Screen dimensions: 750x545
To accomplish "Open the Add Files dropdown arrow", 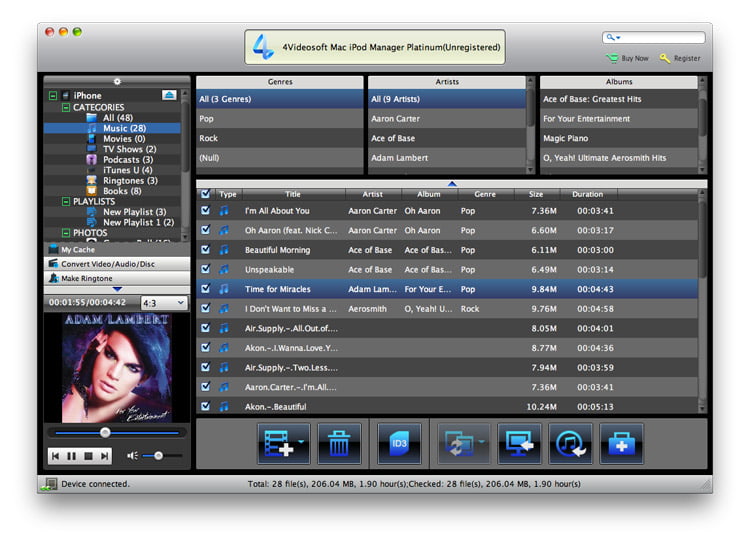I will coord(301,442).
